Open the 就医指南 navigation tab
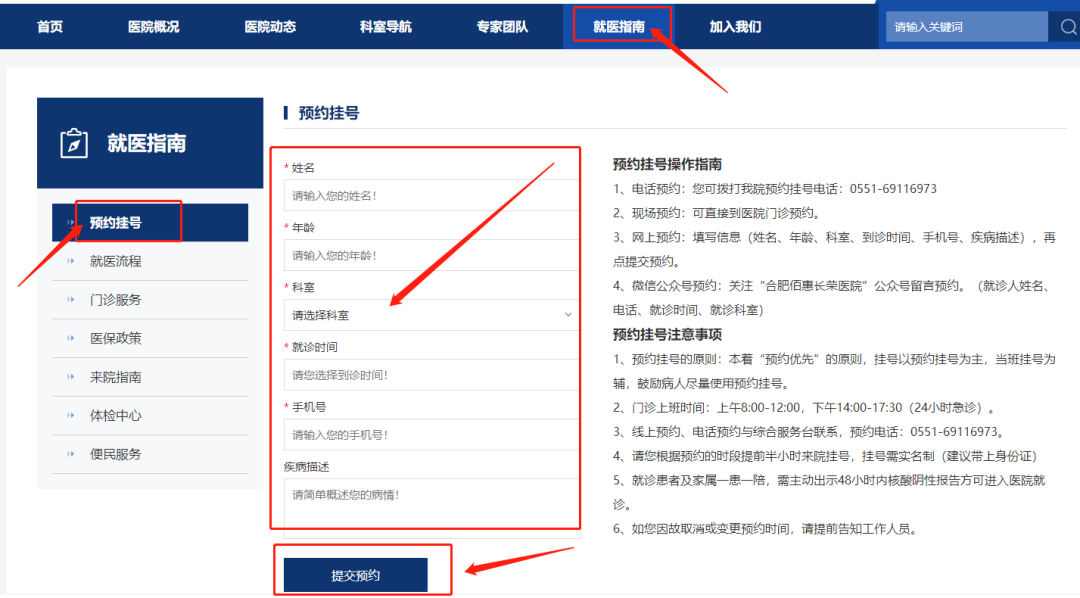1080x598 pixels. [x=619, y=27]
